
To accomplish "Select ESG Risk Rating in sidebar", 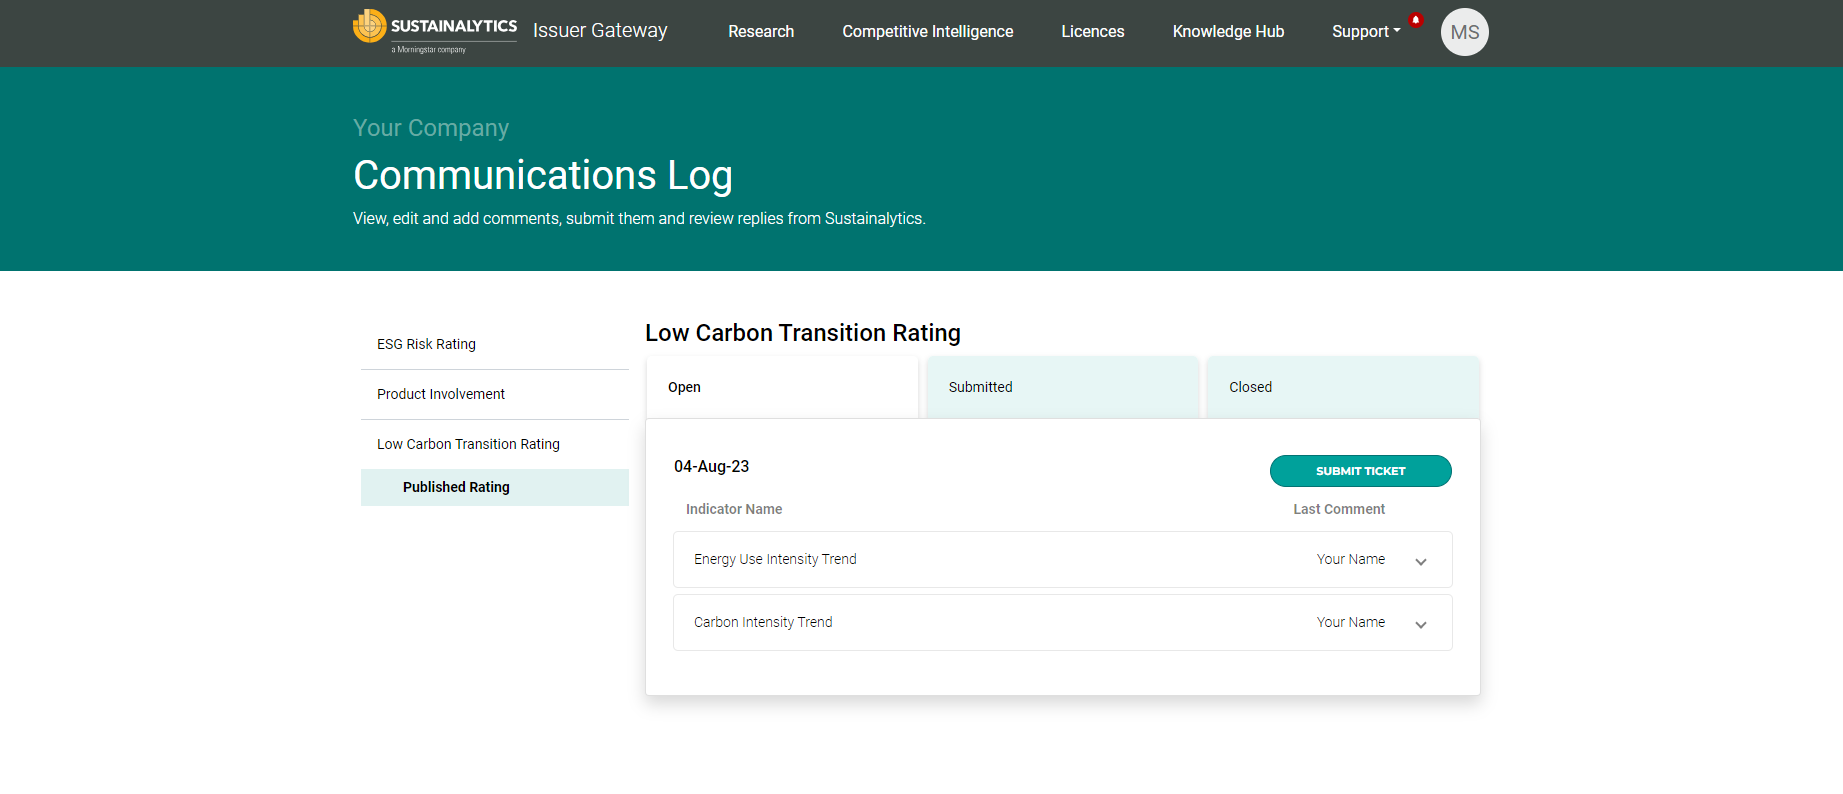I will [495, 344].
